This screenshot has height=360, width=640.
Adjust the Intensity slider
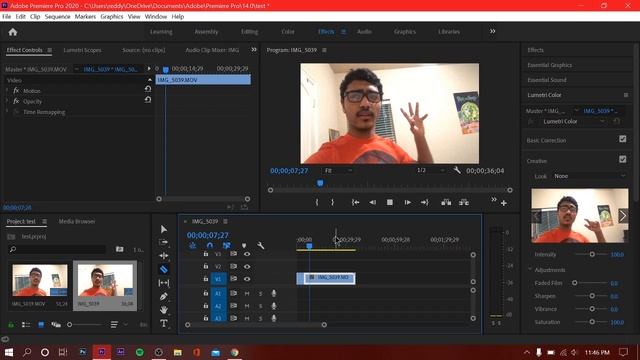[592, 254]
